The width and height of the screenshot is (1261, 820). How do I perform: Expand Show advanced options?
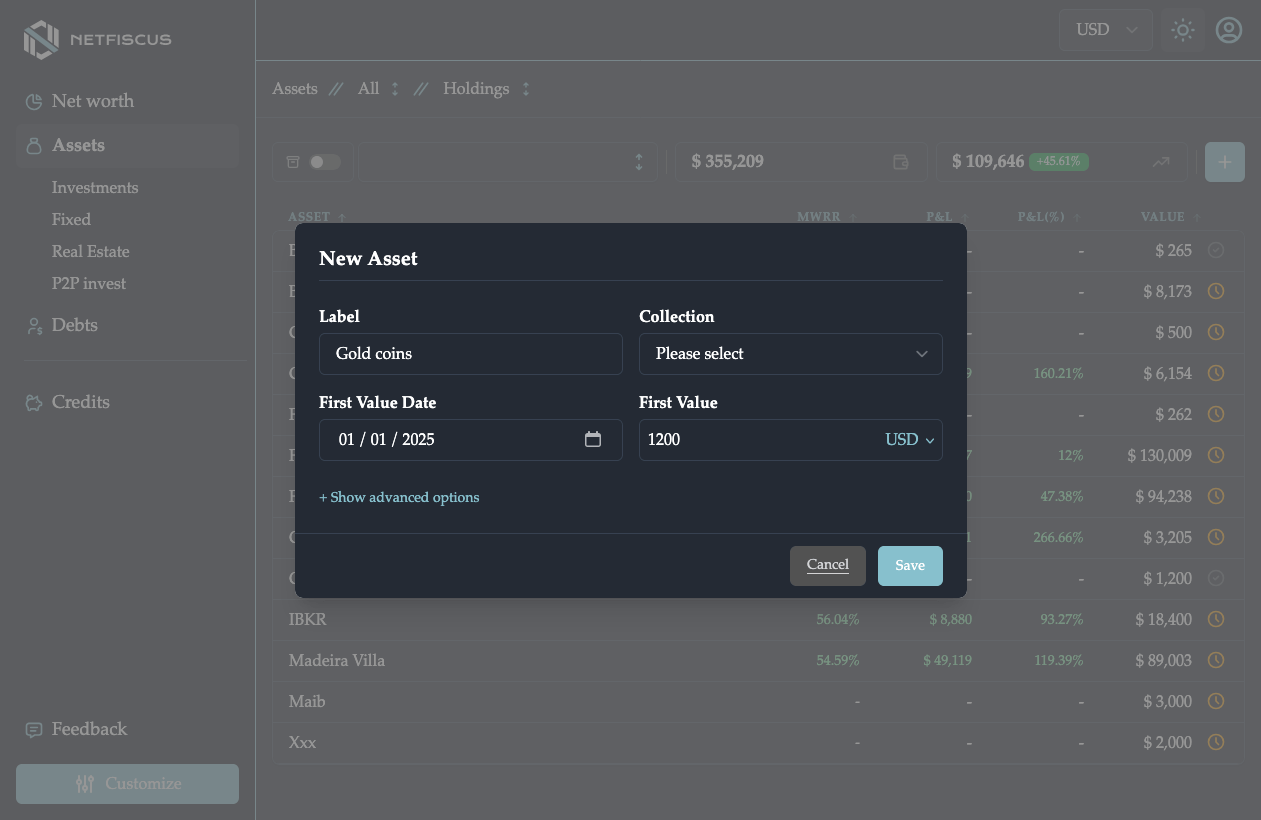pyautogui.click(x=399, y=497)
